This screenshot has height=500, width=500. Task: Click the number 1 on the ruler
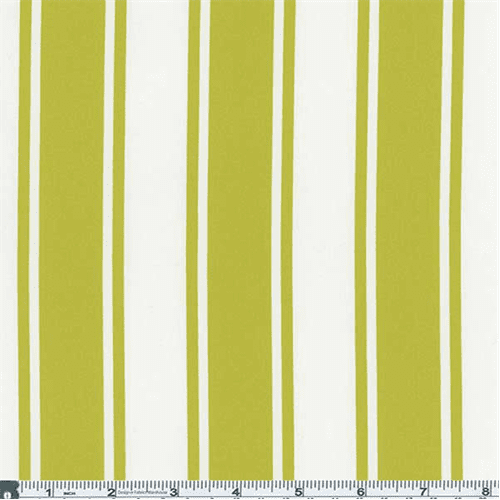tap(50, 492)
